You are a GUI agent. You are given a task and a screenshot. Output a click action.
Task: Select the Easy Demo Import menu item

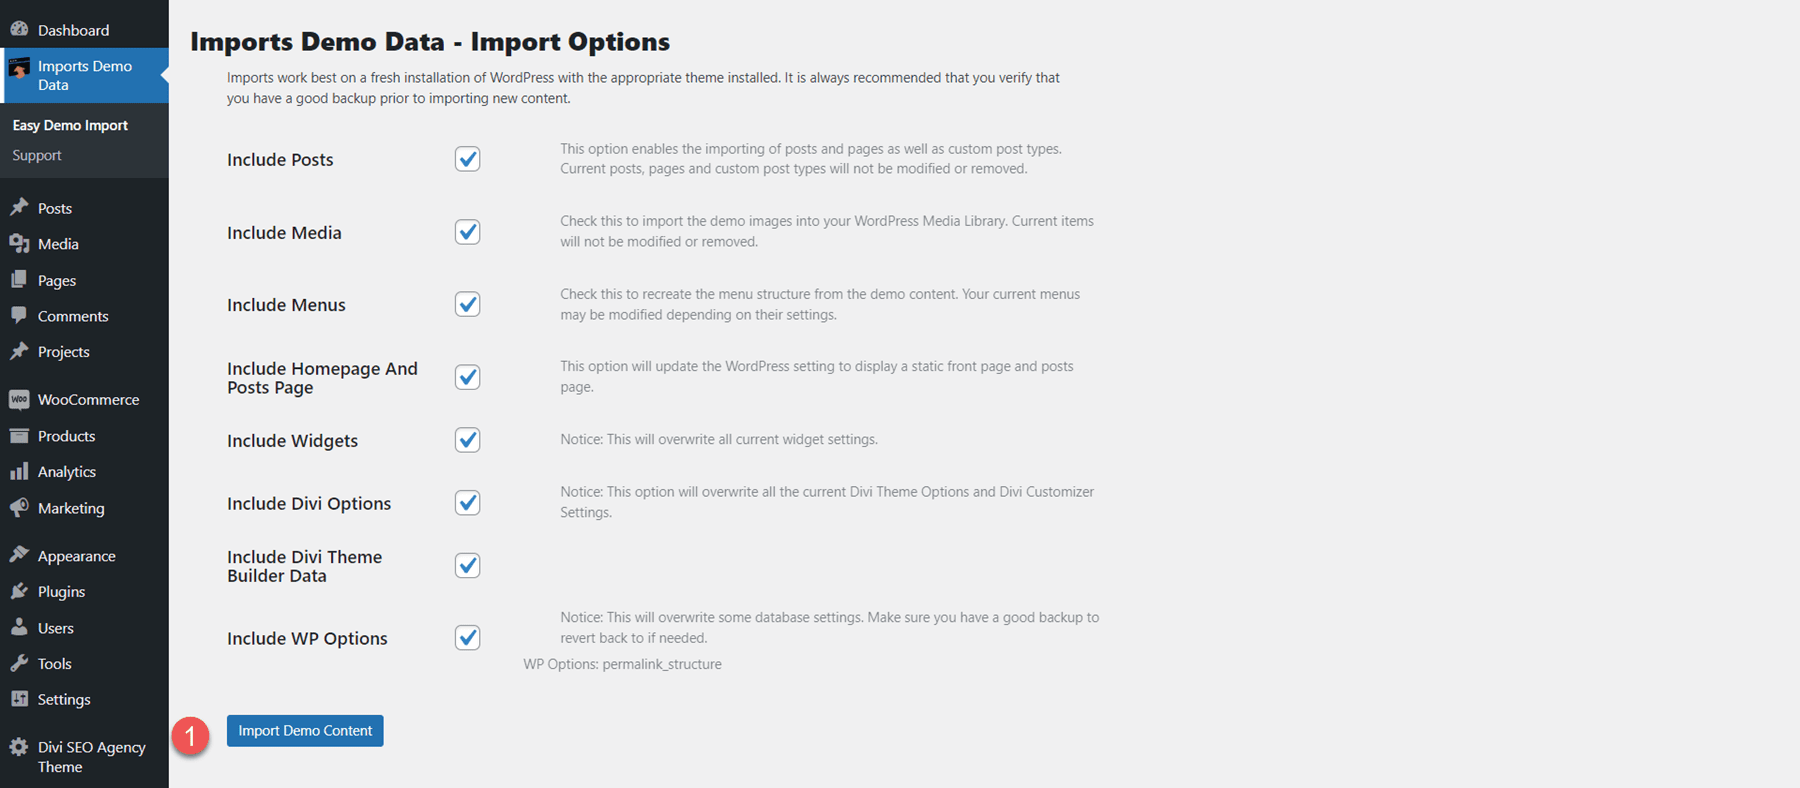click(x=69, y=124)
